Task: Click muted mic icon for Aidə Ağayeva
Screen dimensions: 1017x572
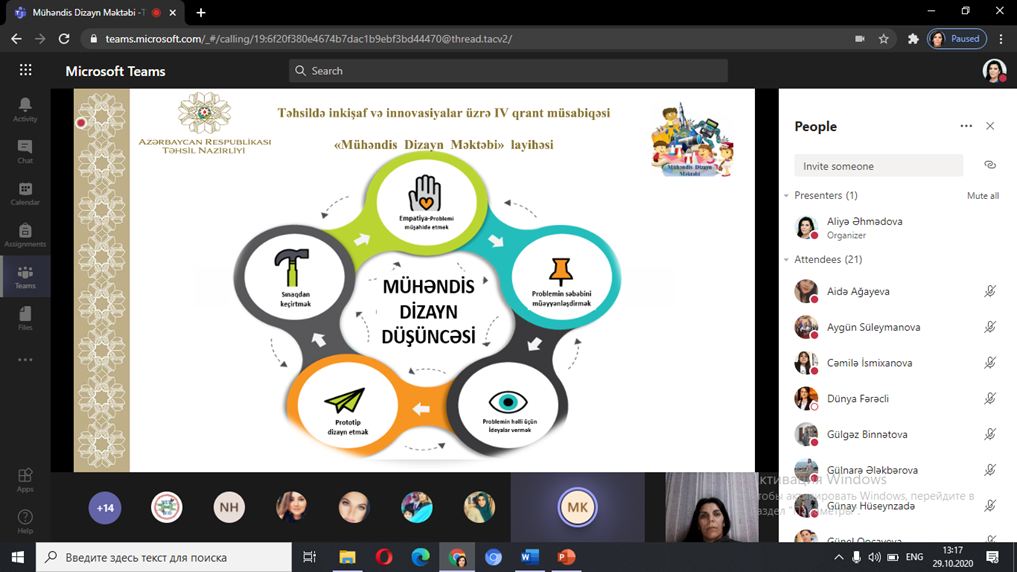Action: click(x=990, y=291)
